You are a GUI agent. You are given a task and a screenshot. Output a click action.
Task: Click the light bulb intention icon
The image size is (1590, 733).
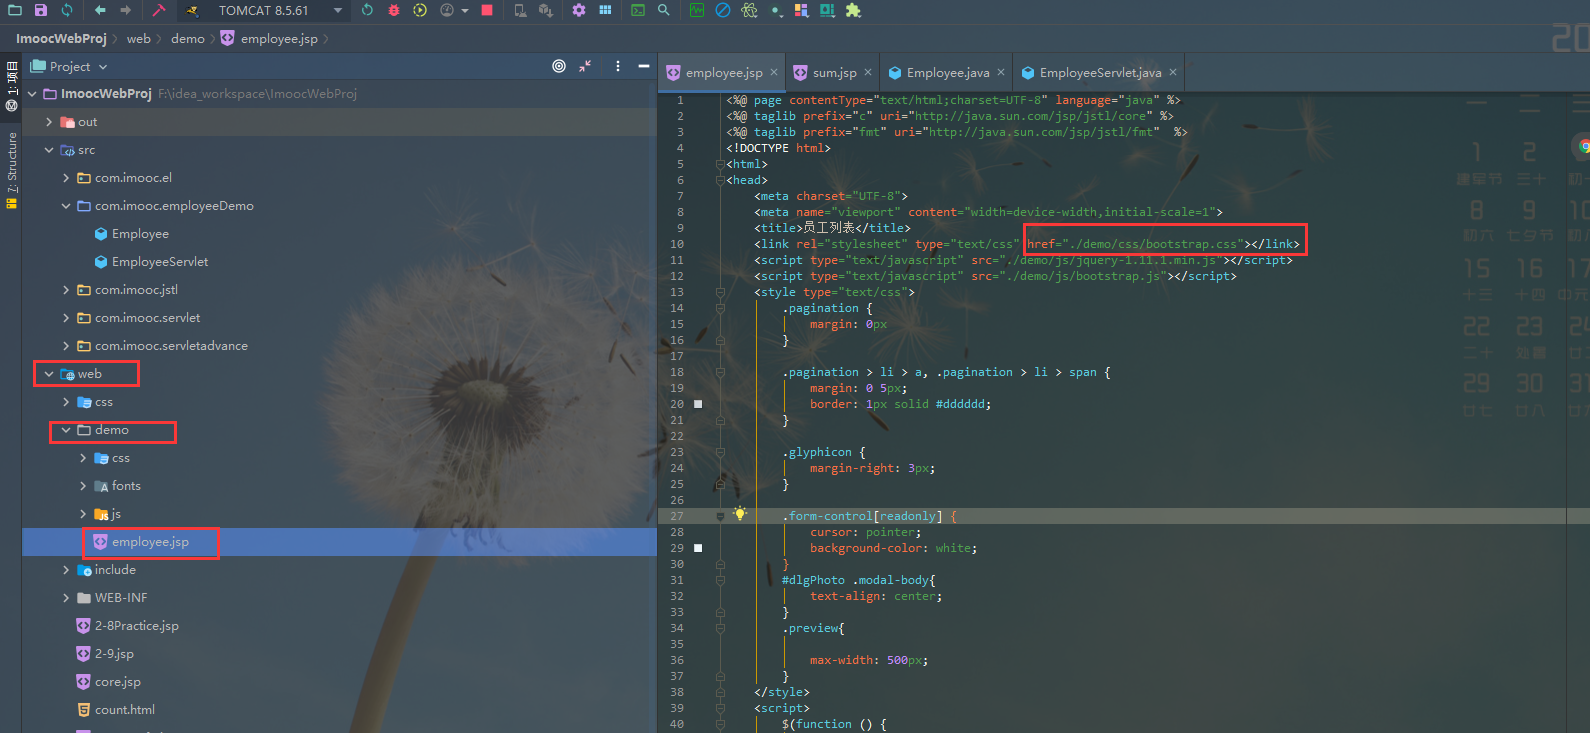pyautogui.click(x=740, y=514)
